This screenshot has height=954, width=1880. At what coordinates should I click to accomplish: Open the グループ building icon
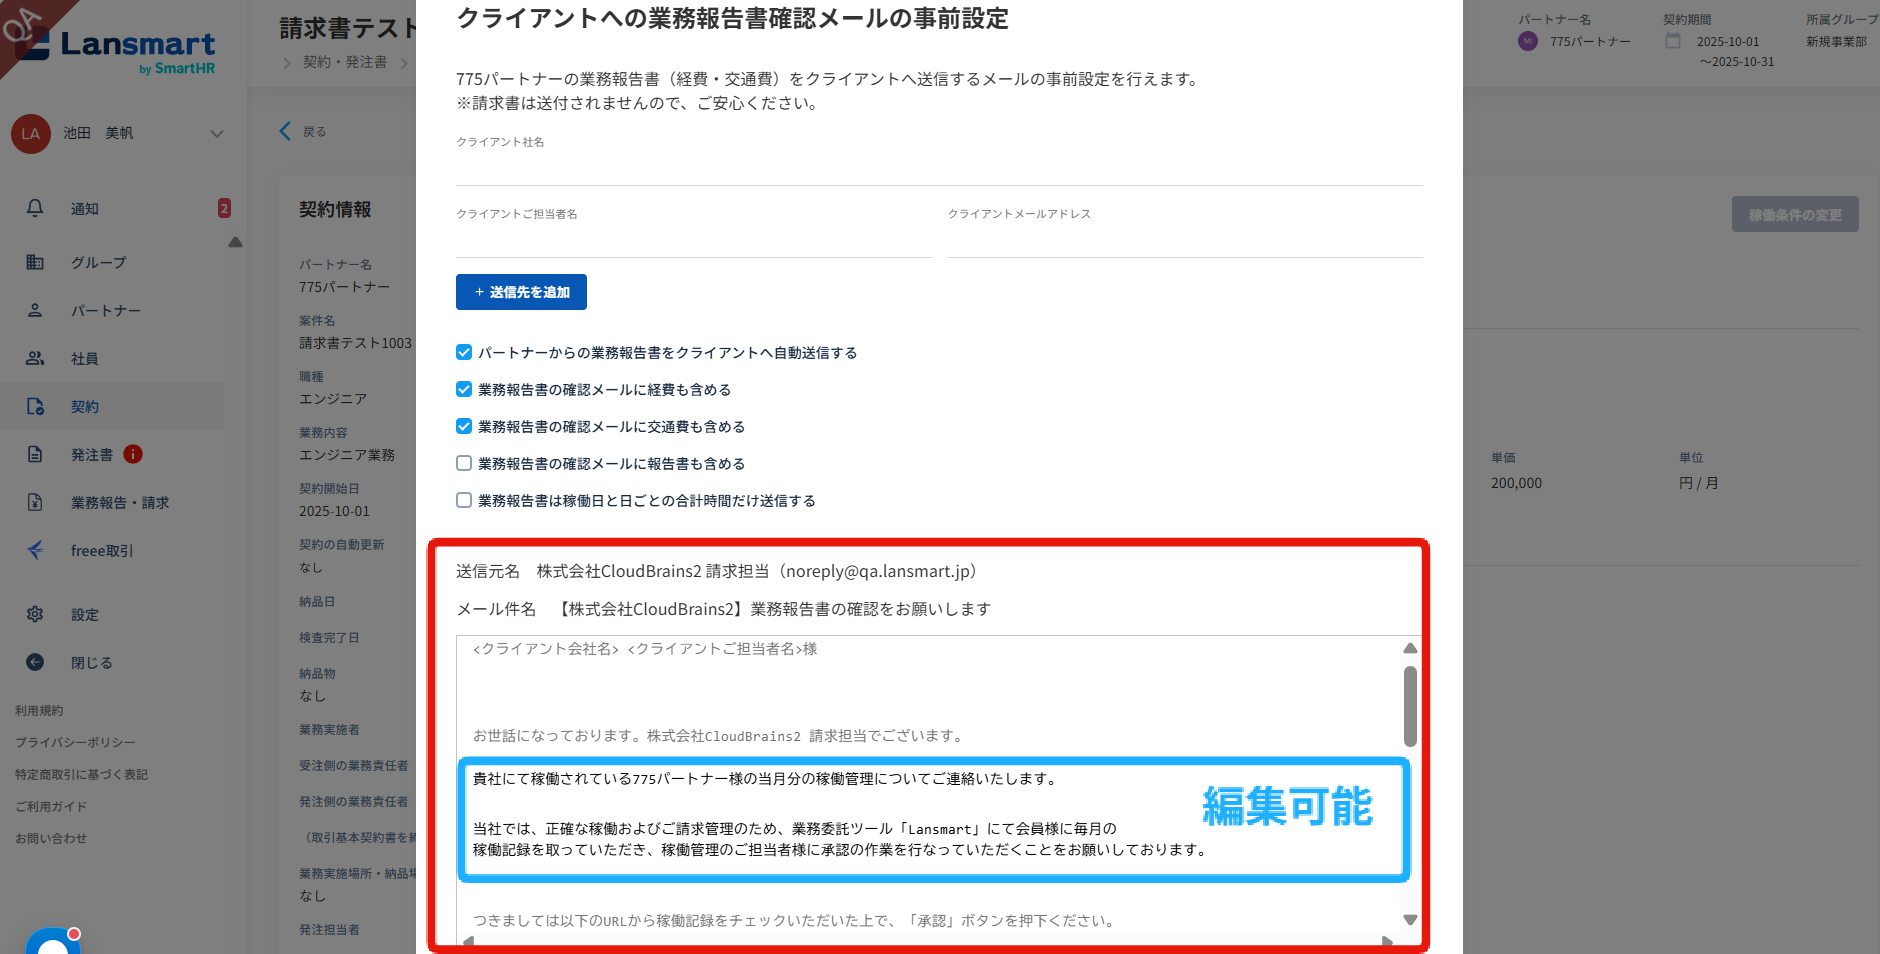coord(35,262)
